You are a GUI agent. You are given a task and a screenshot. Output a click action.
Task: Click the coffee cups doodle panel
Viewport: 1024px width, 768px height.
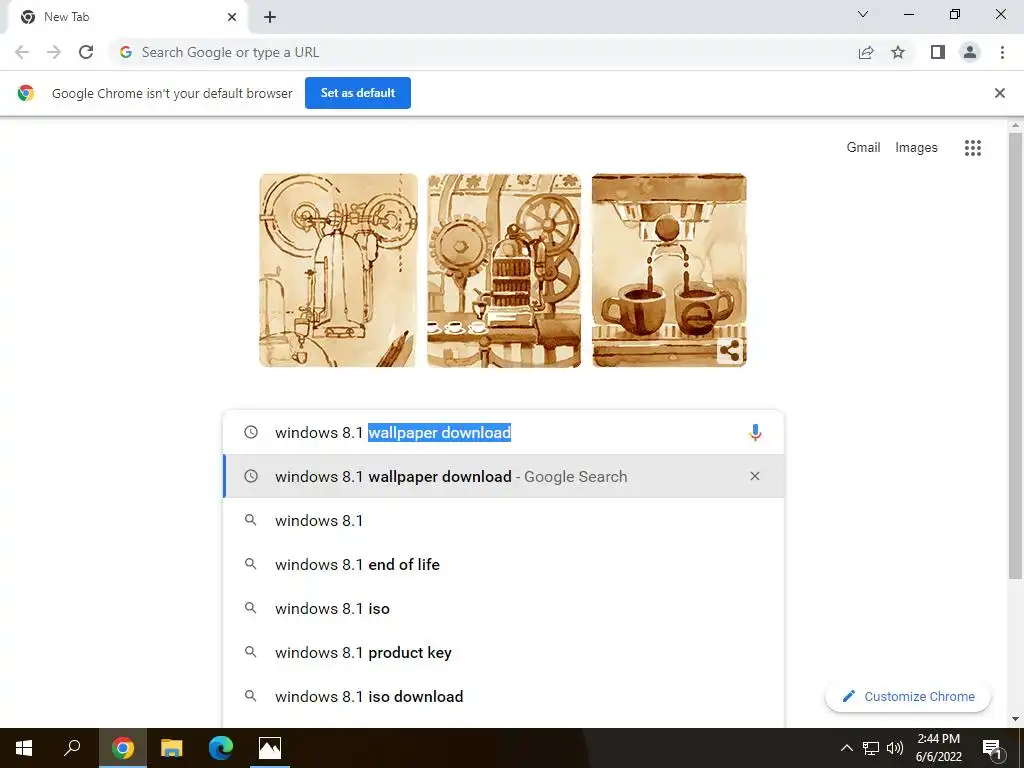tap(669, 270)
